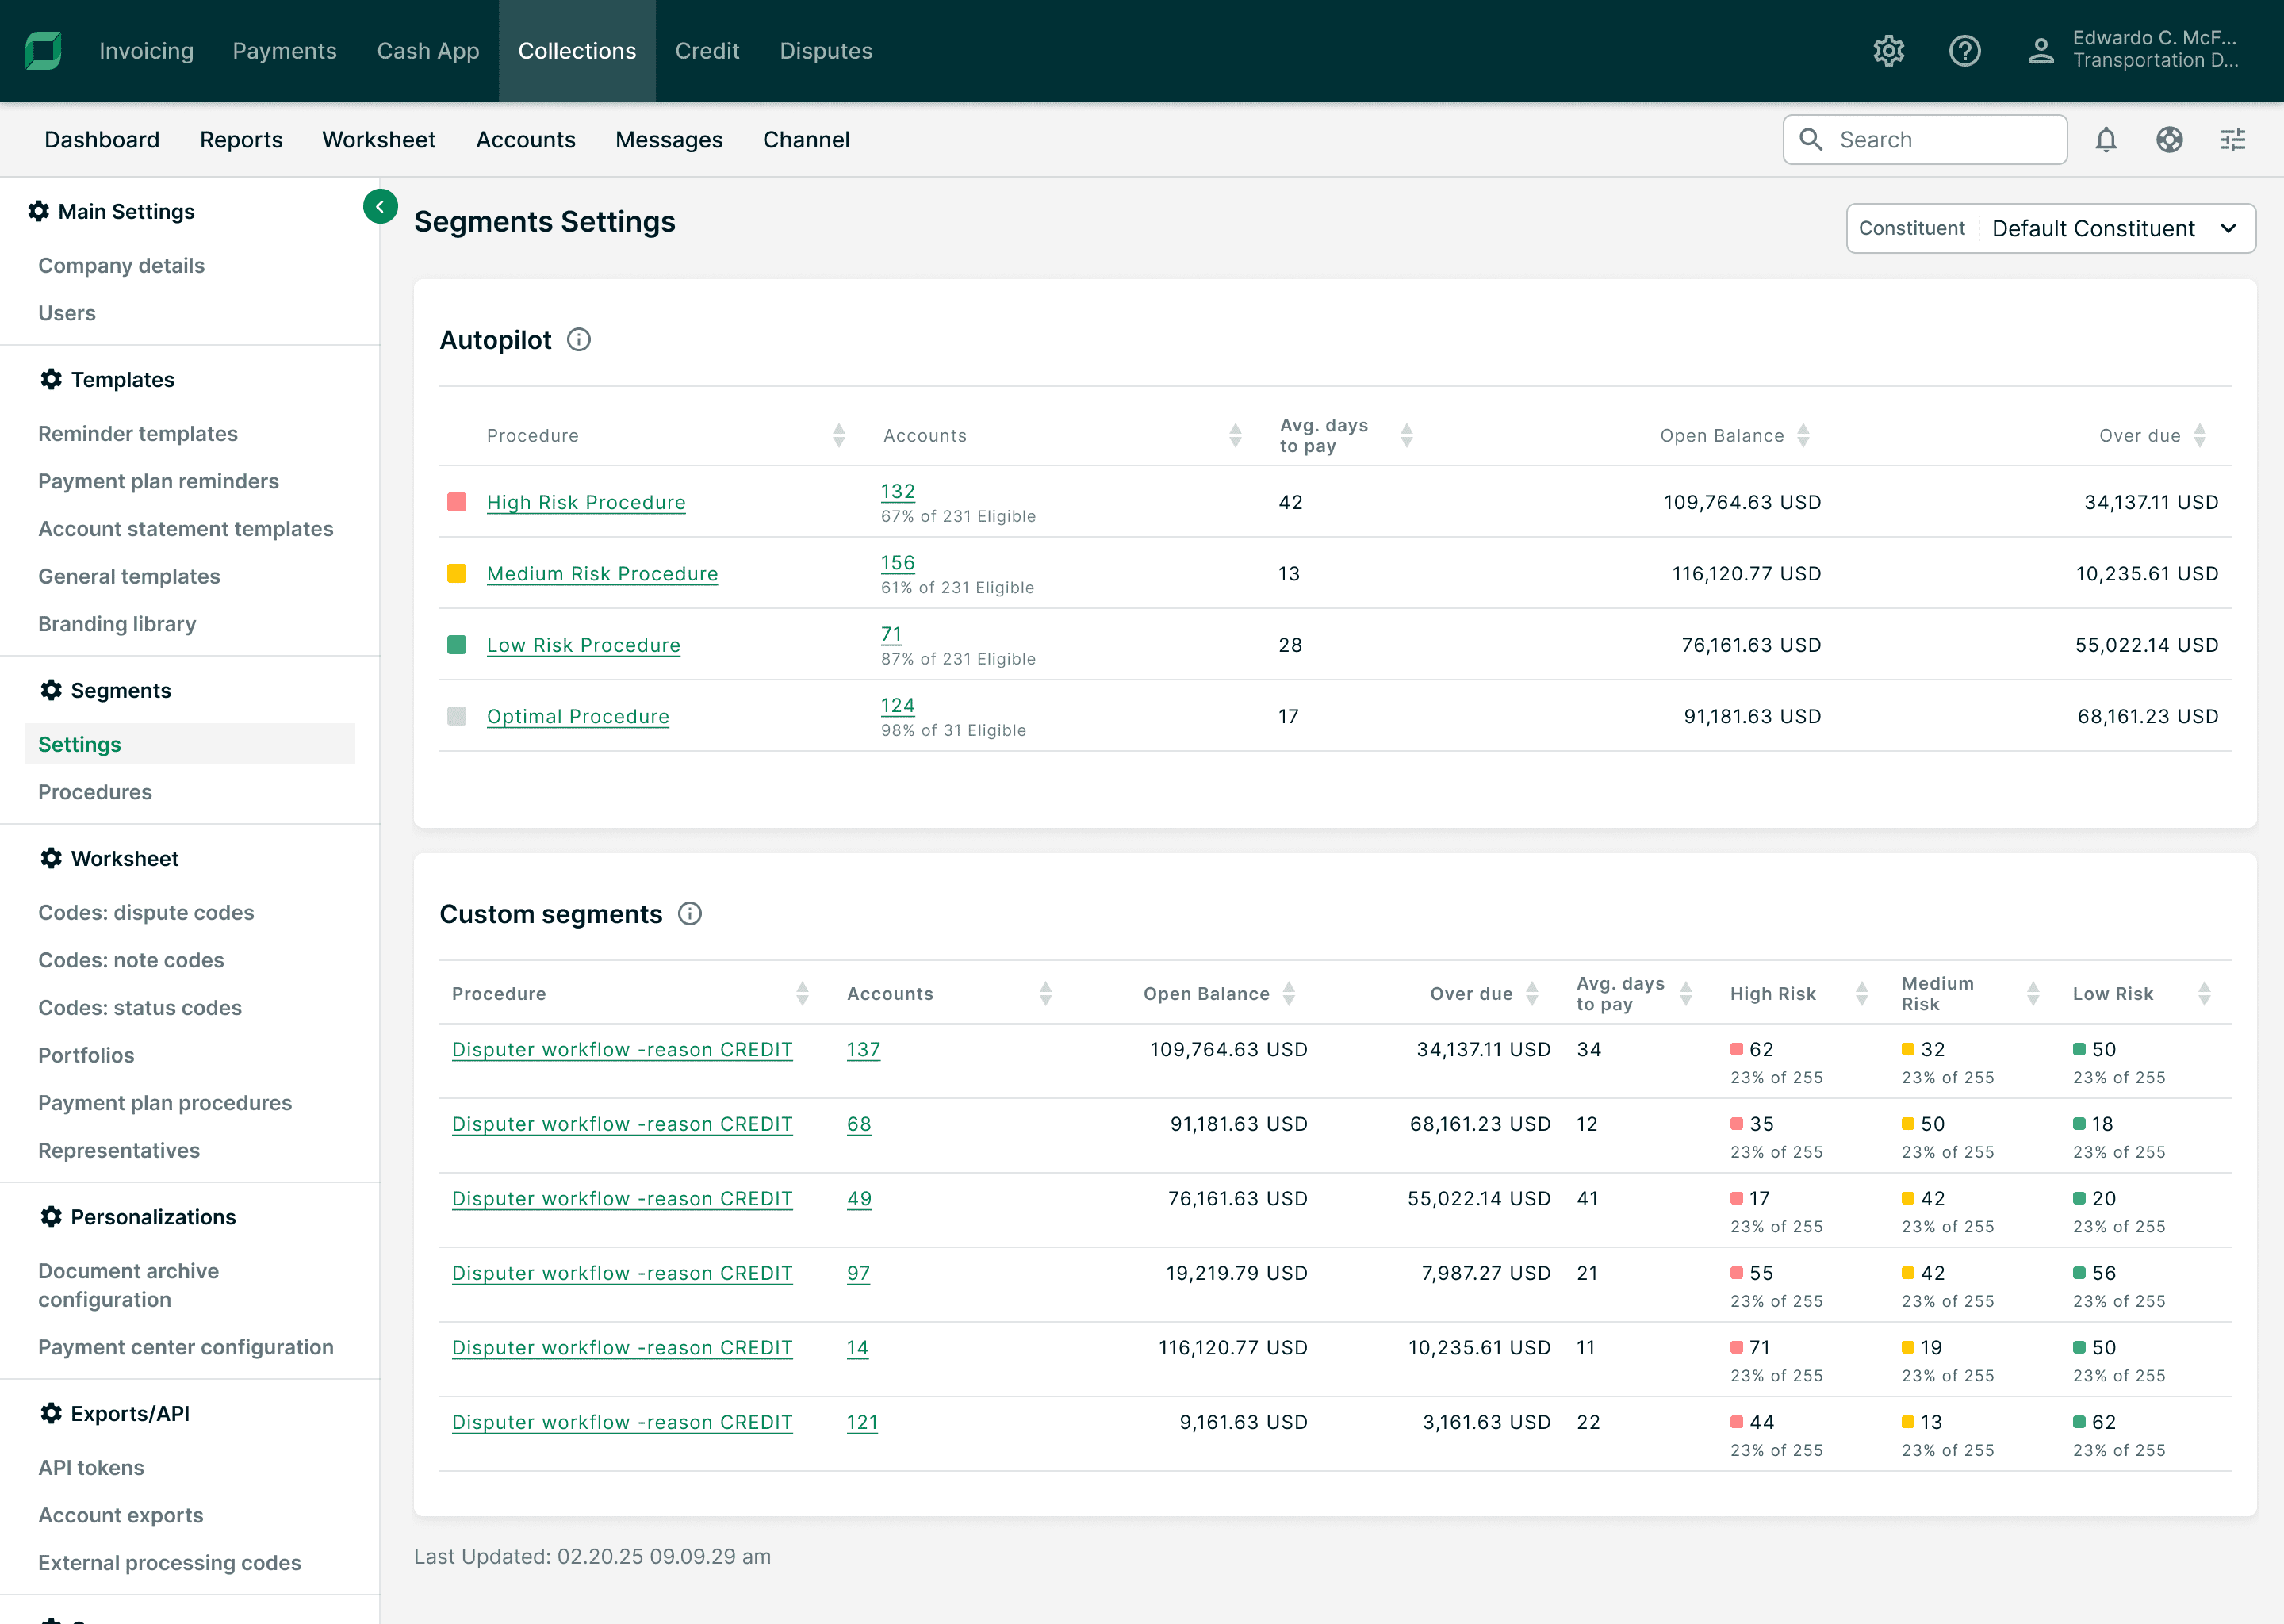The height and width of the screenshot is (1624, 2284).
Task: Select Procedures in Segments sidebar
Action: (95, 792)
